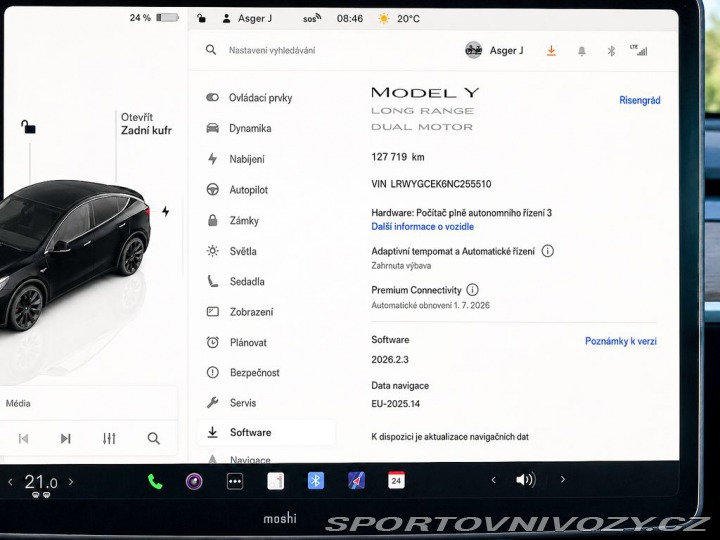Tap the Média panel label

tap(18, 403)
